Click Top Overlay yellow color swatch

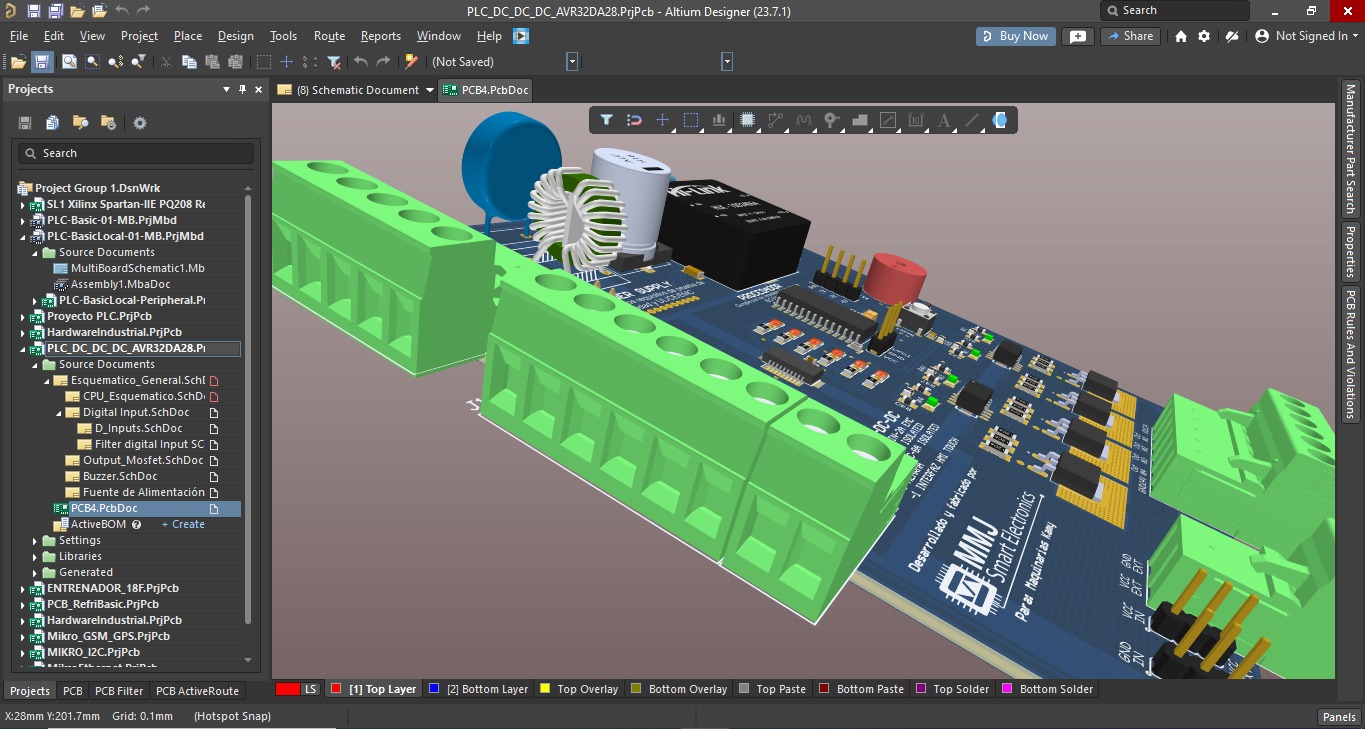pos(545,689)
